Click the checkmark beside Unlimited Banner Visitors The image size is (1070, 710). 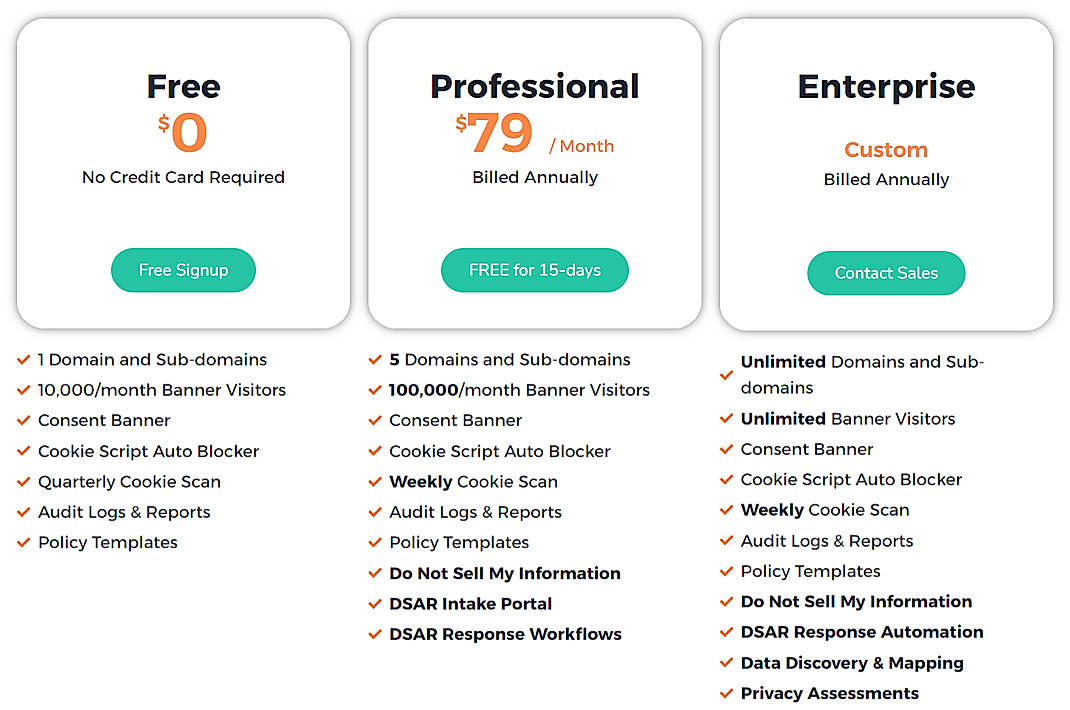tap(725, 419)
